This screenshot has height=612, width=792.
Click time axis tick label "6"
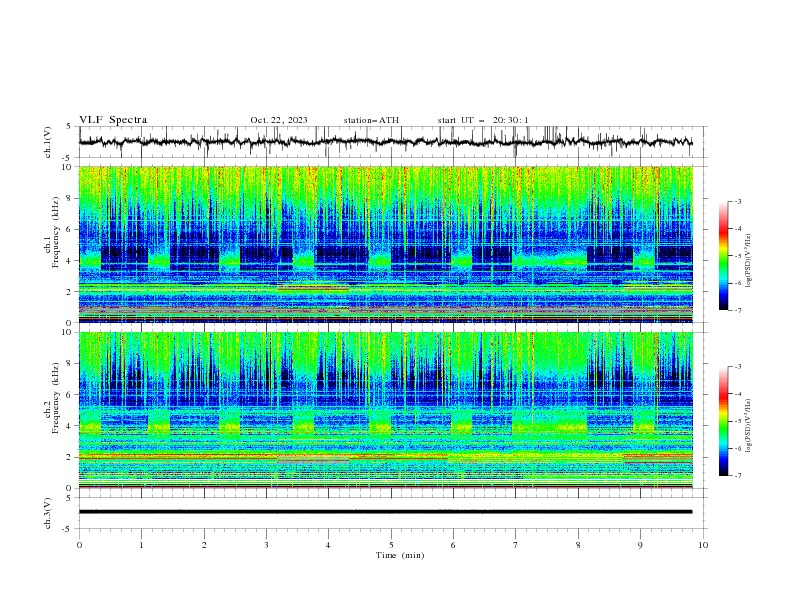[453, 545]
